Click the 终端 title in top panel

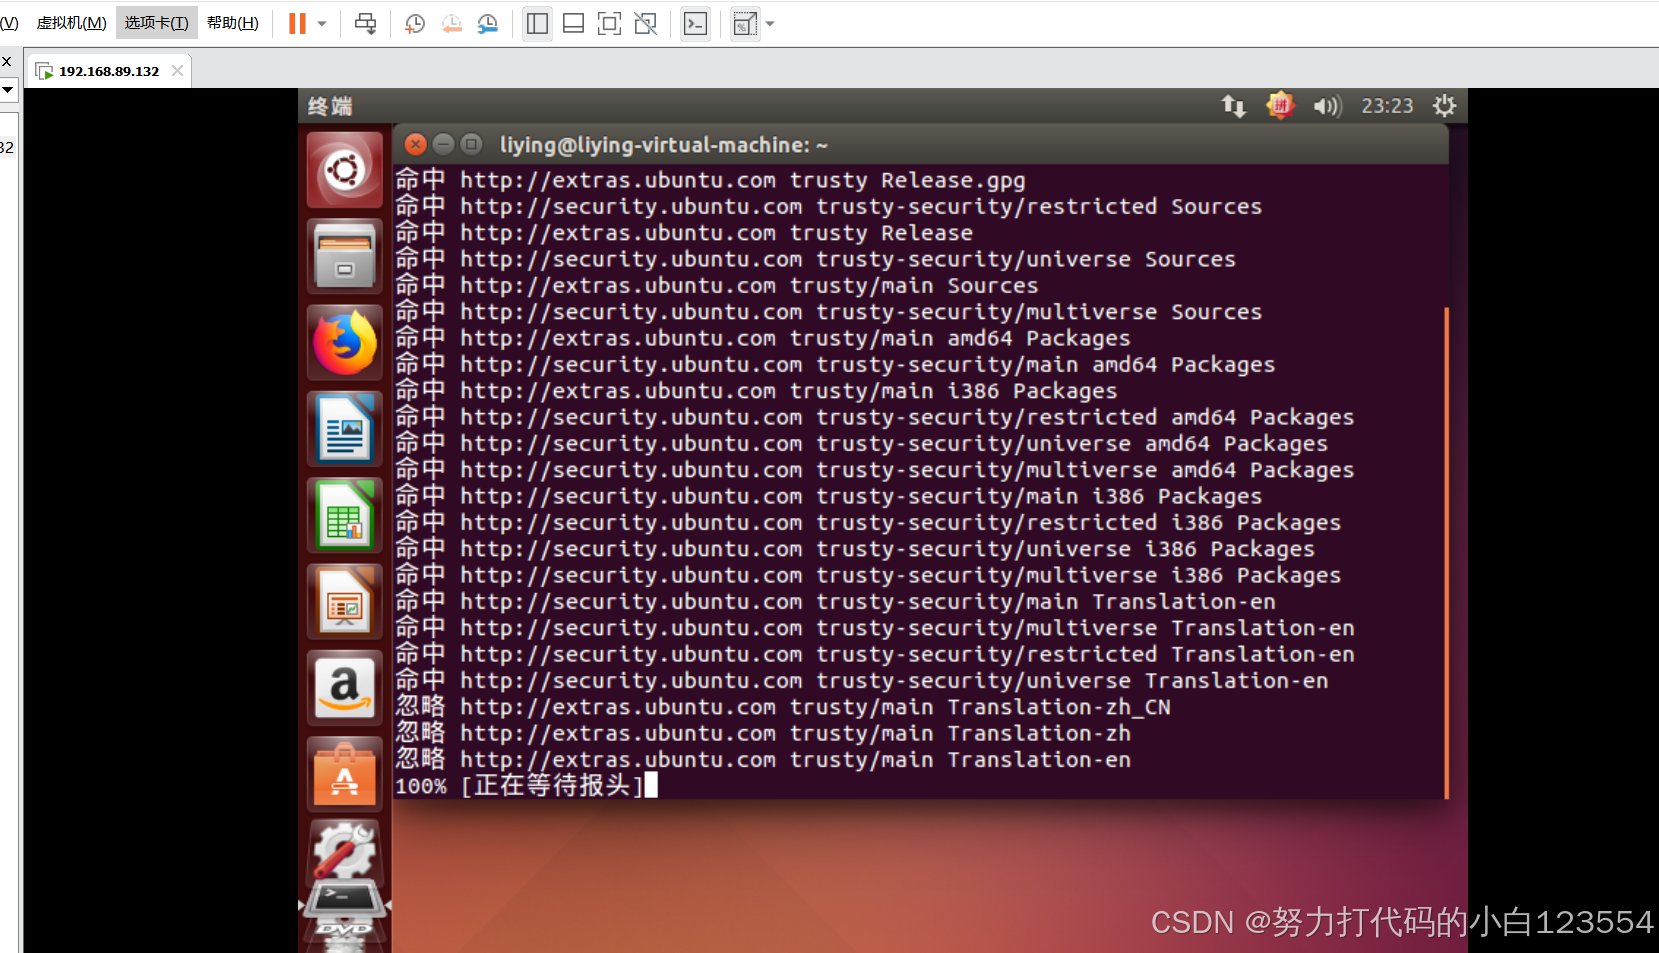330,106
